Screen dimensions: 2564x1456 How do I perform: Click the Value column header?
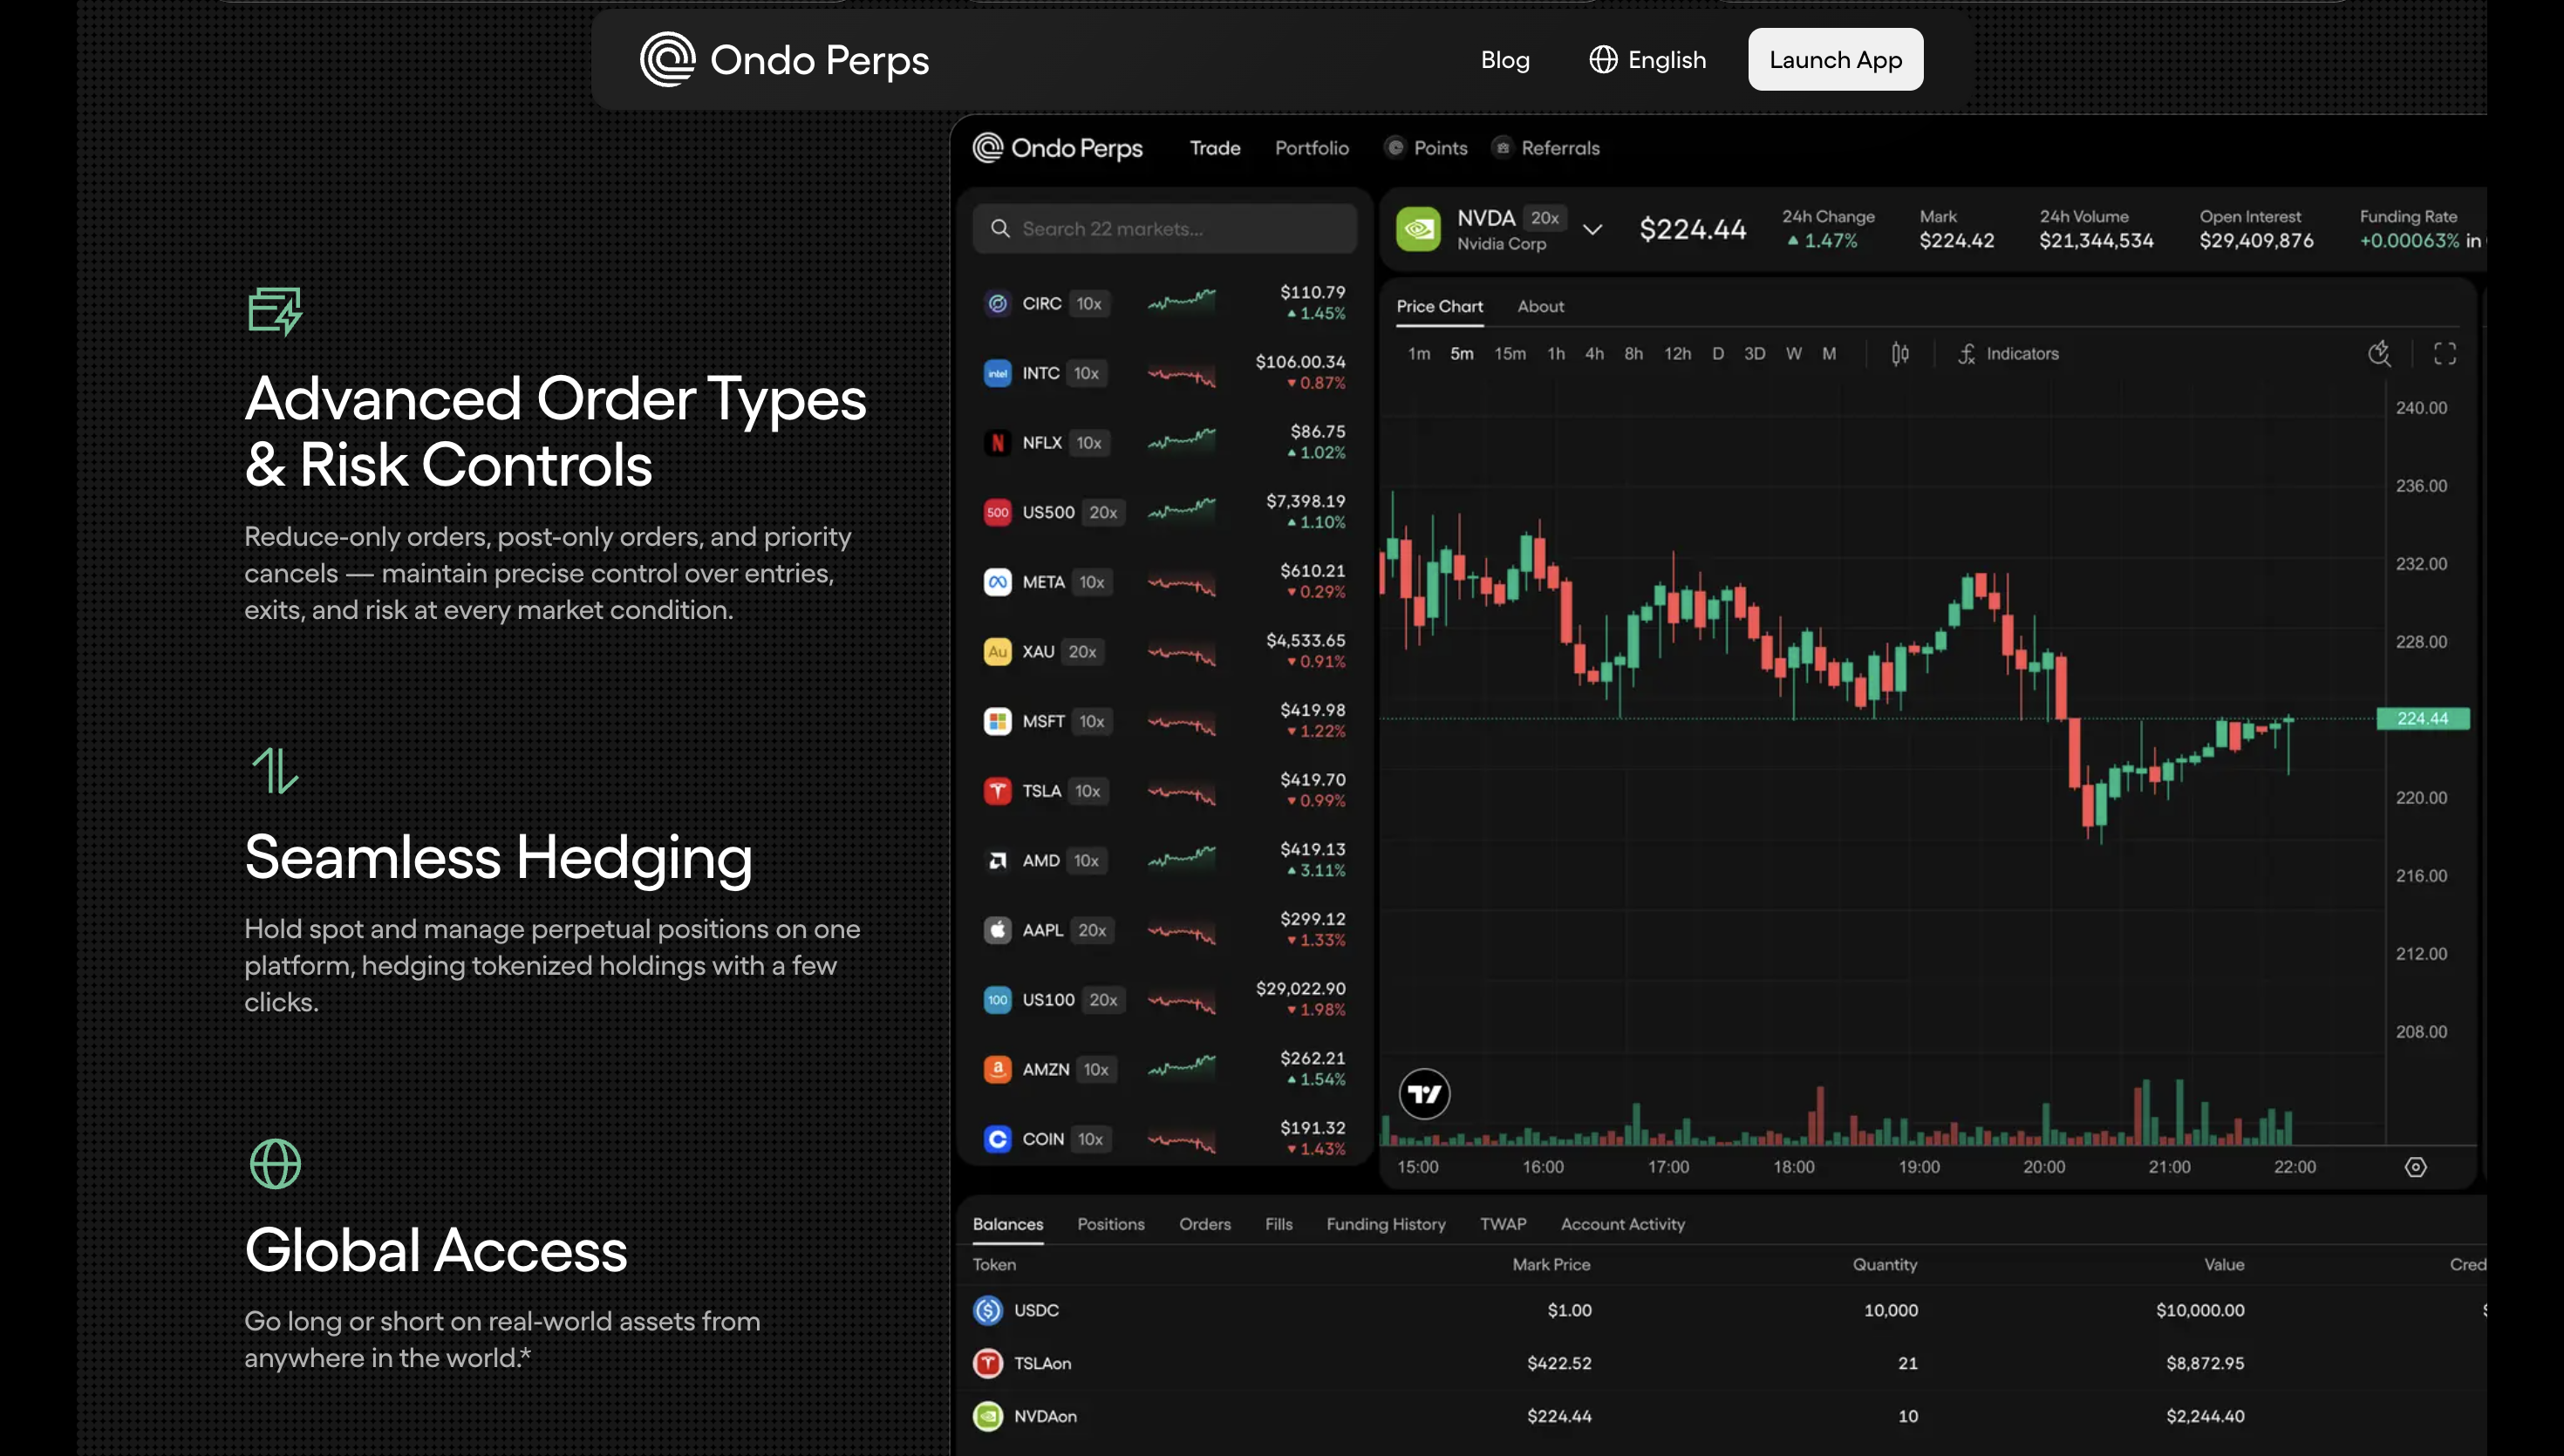(x=2224, y=1265)
